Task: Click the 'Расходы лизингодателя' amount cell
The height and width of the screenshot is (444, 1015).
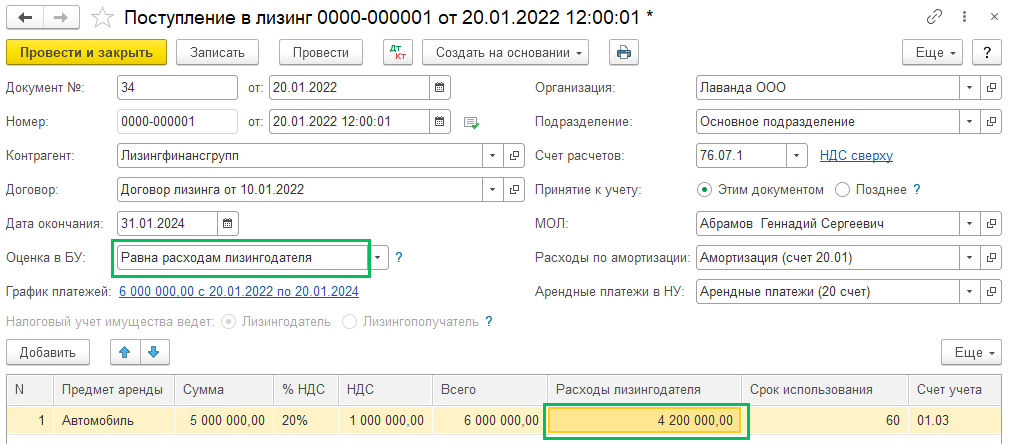Action: [645, 420]
